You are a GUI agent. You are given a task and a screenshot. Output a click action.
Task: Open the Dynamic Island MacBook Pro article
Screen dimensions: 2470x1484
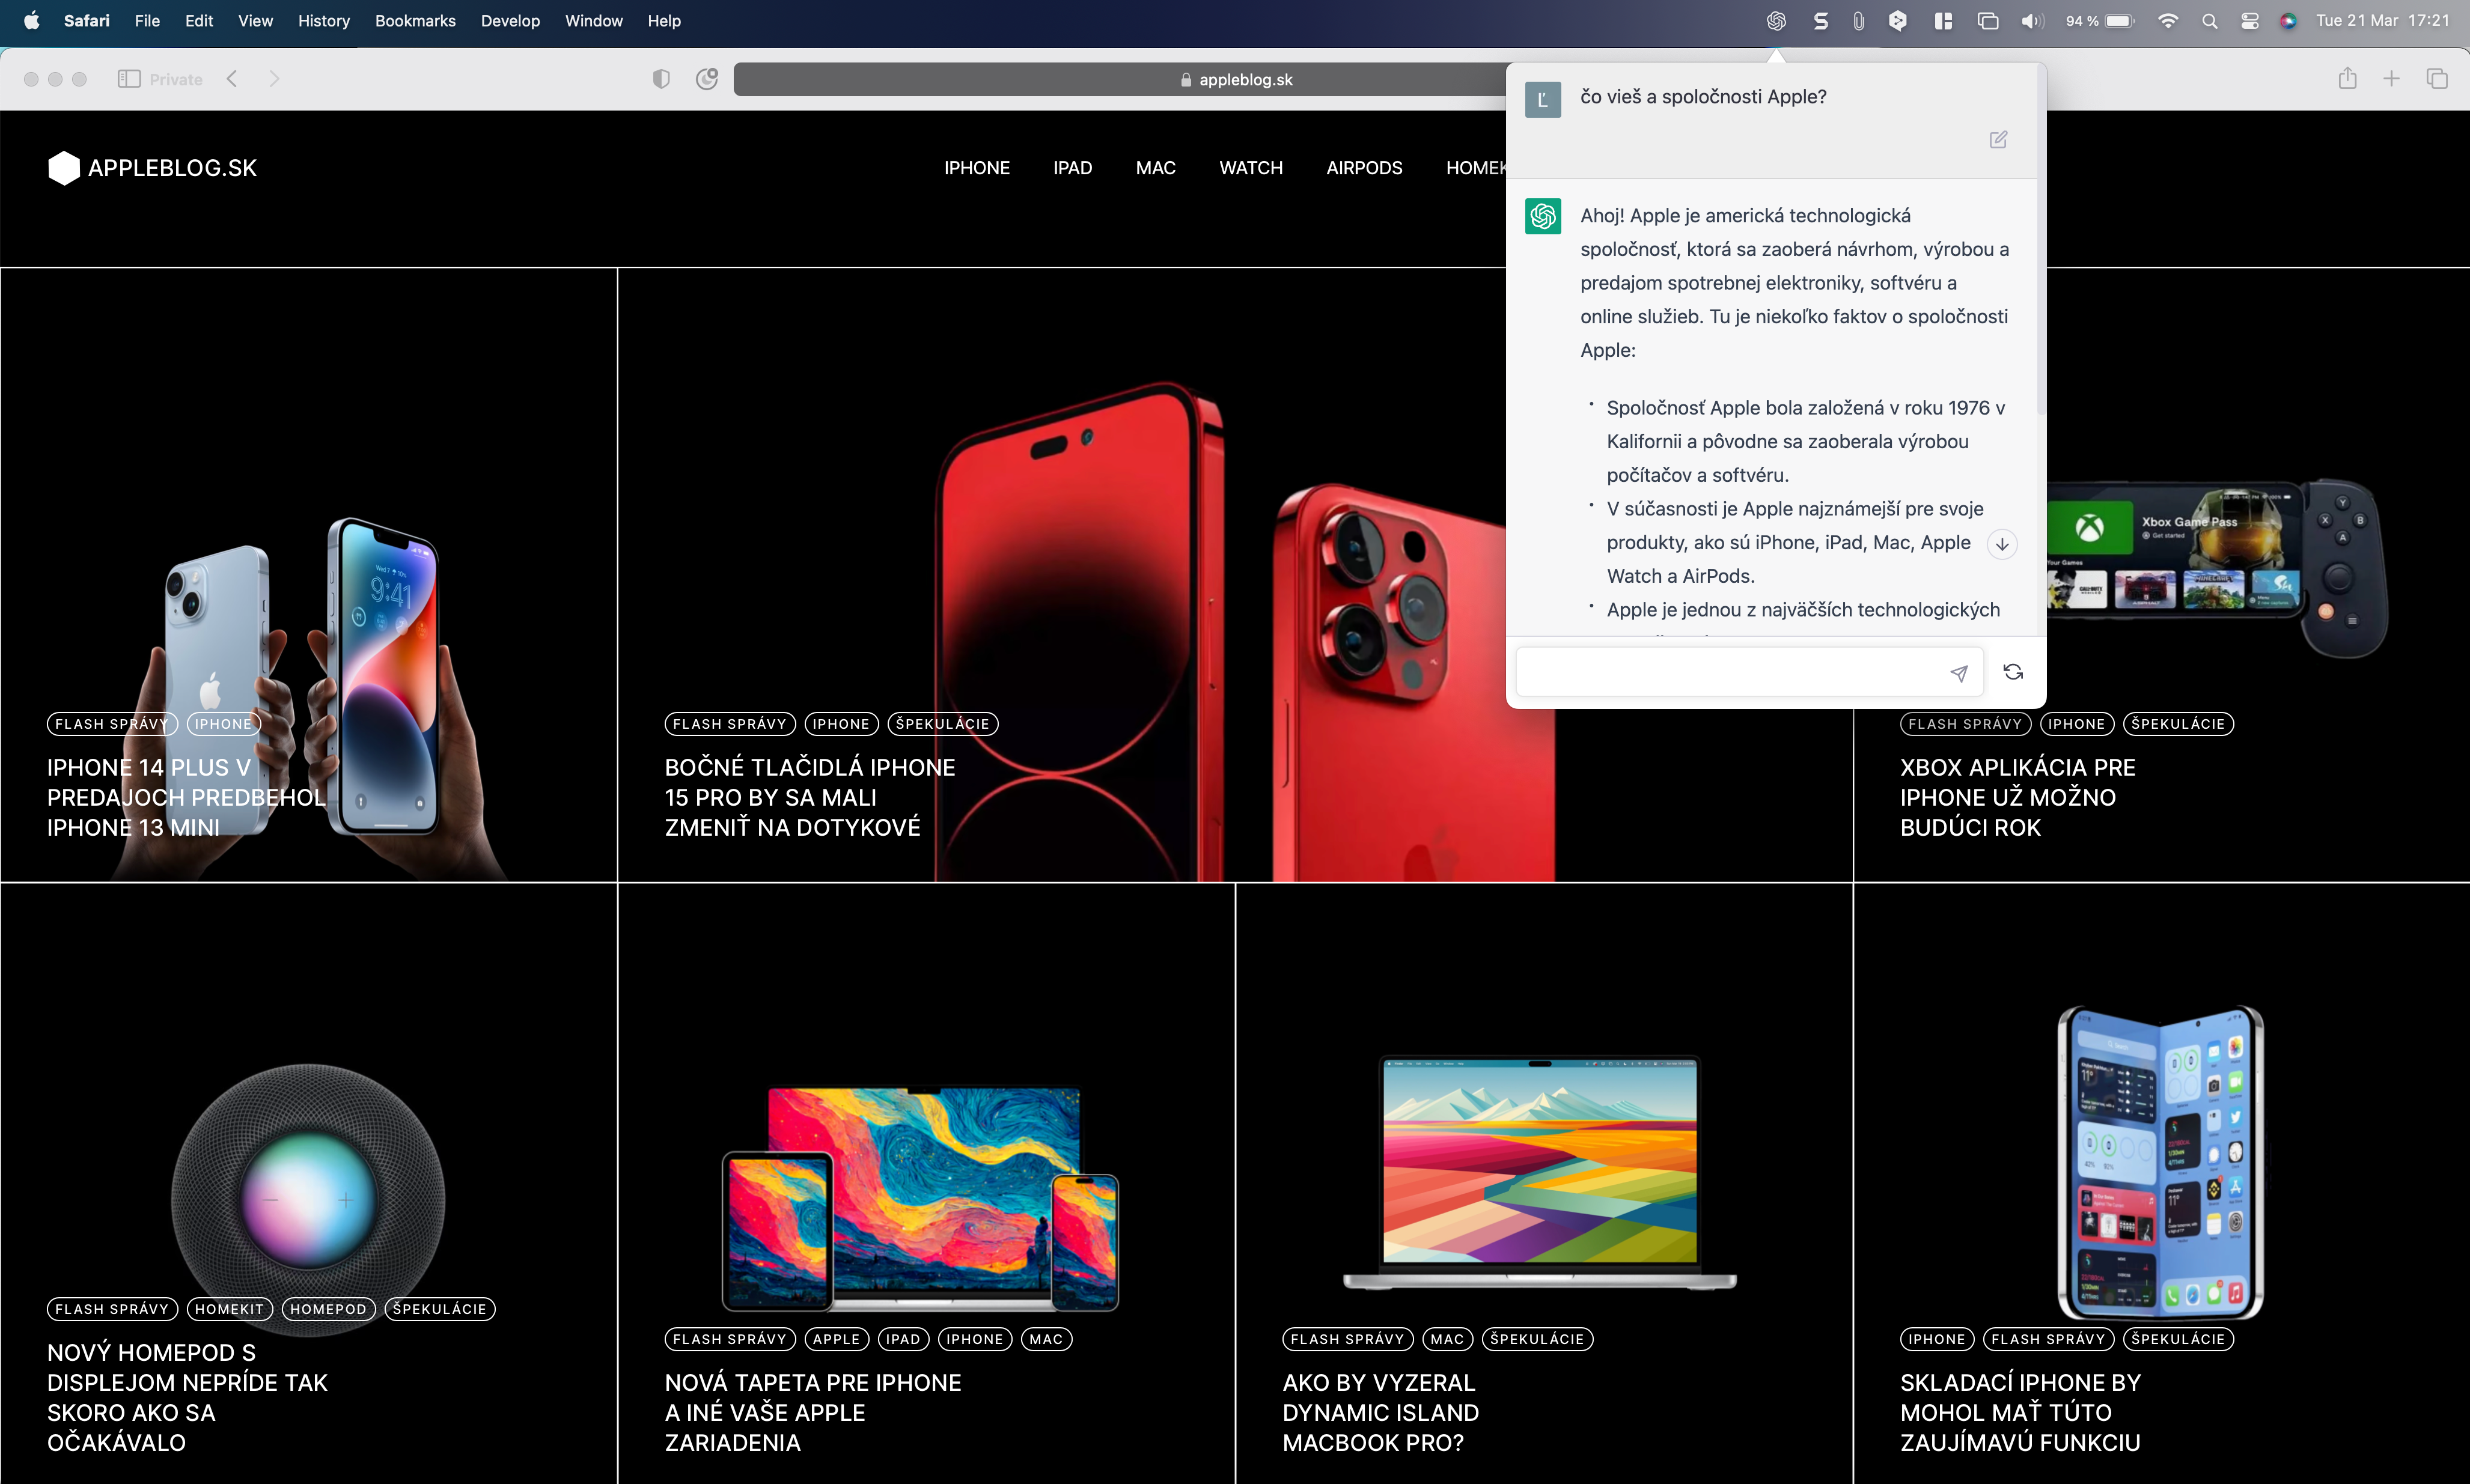pyautogui.click(x=1380, y=1412)
